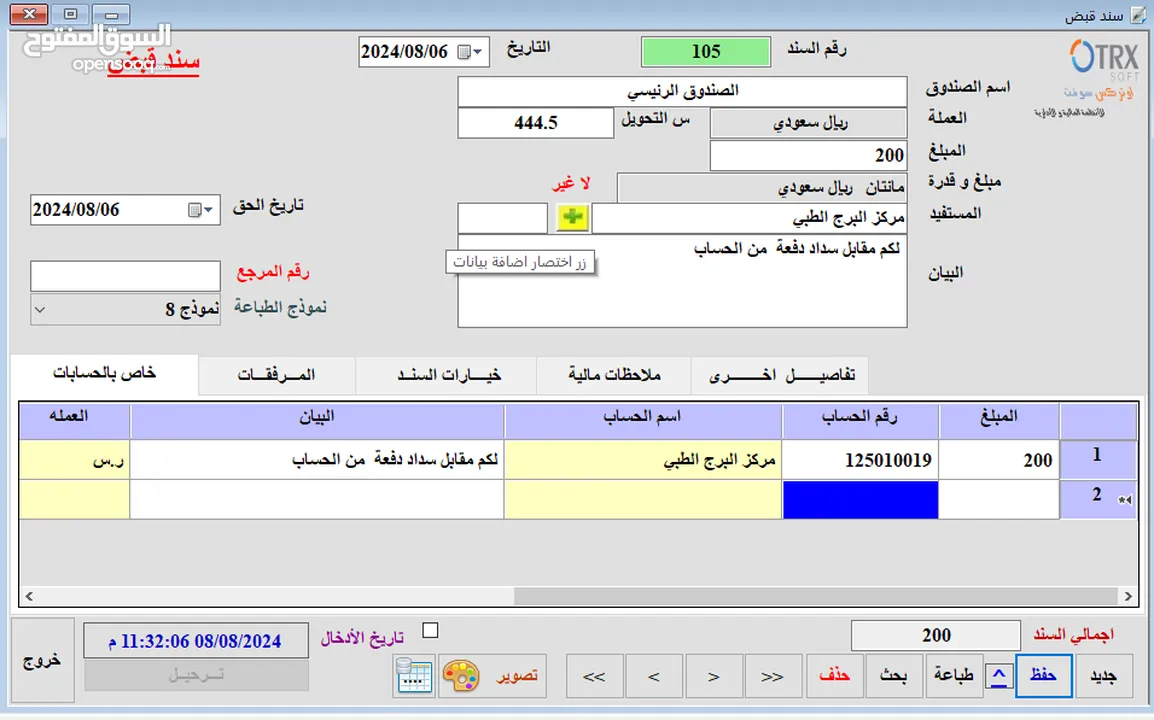Click the up-arrow button beside طباعة

[999, 676]
